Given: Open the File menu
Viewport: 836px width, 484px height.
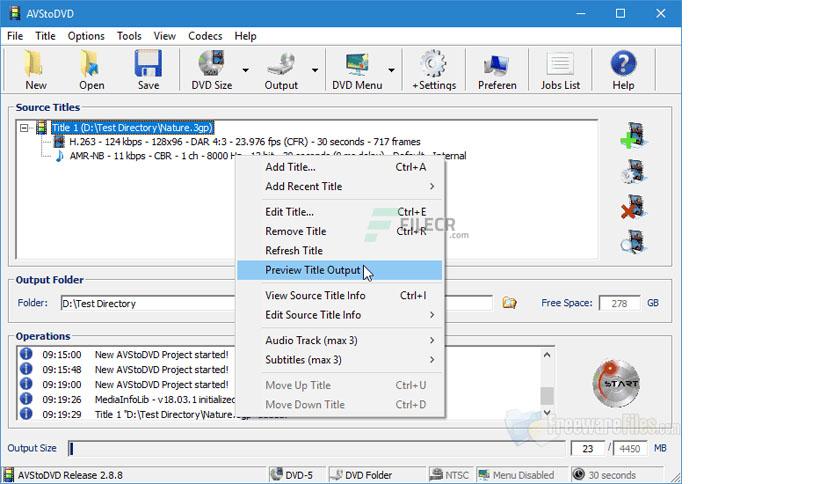Looking at the screenshot, I should click(x=15, y=36).
